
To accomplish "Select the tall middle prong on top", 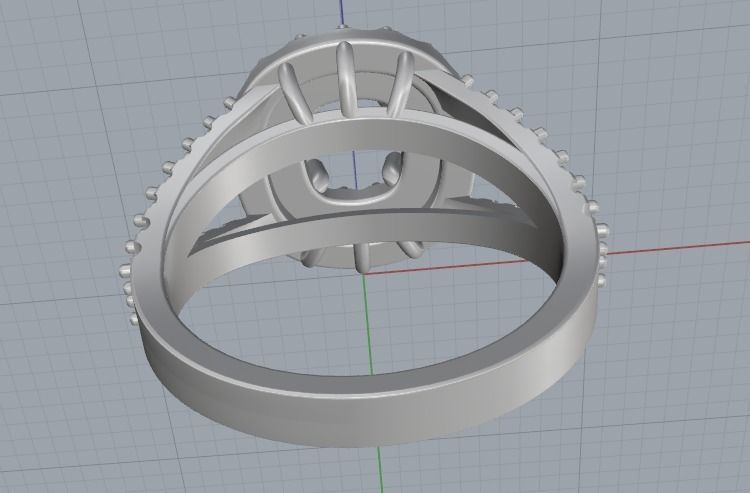I will (345, 77).
